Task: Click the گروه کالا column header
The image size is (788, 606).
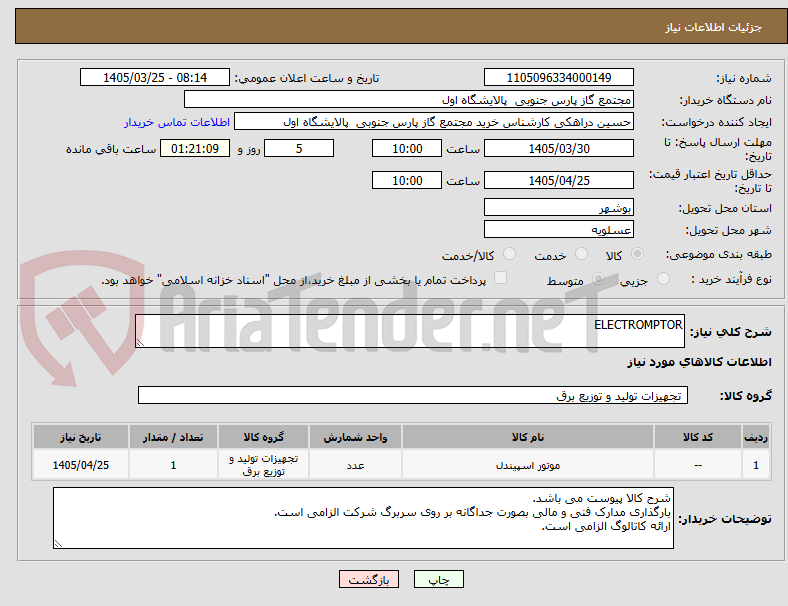Action: click(263, 437)
